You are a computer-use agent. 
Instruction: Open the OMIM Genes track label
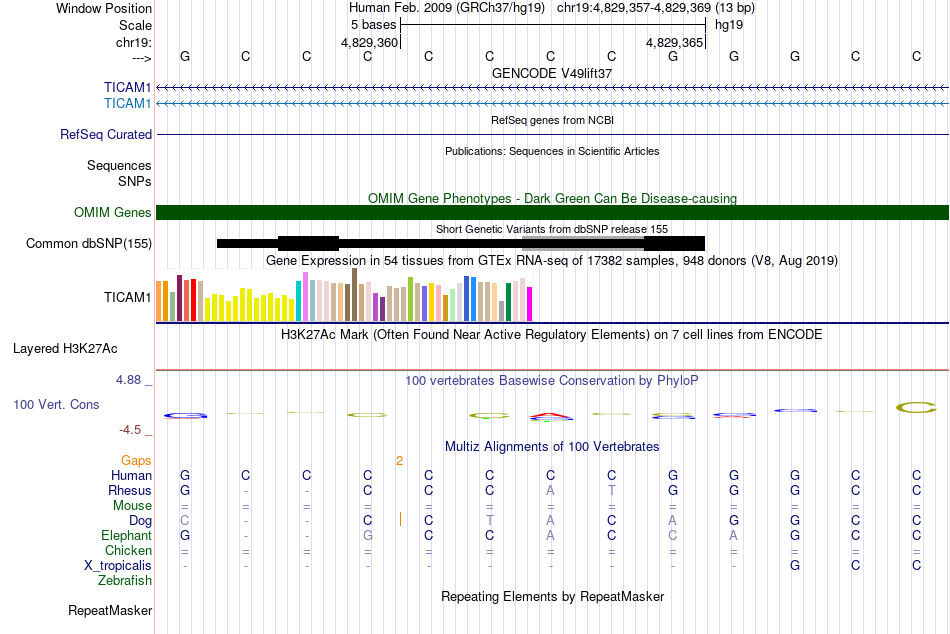click(112, 212)
